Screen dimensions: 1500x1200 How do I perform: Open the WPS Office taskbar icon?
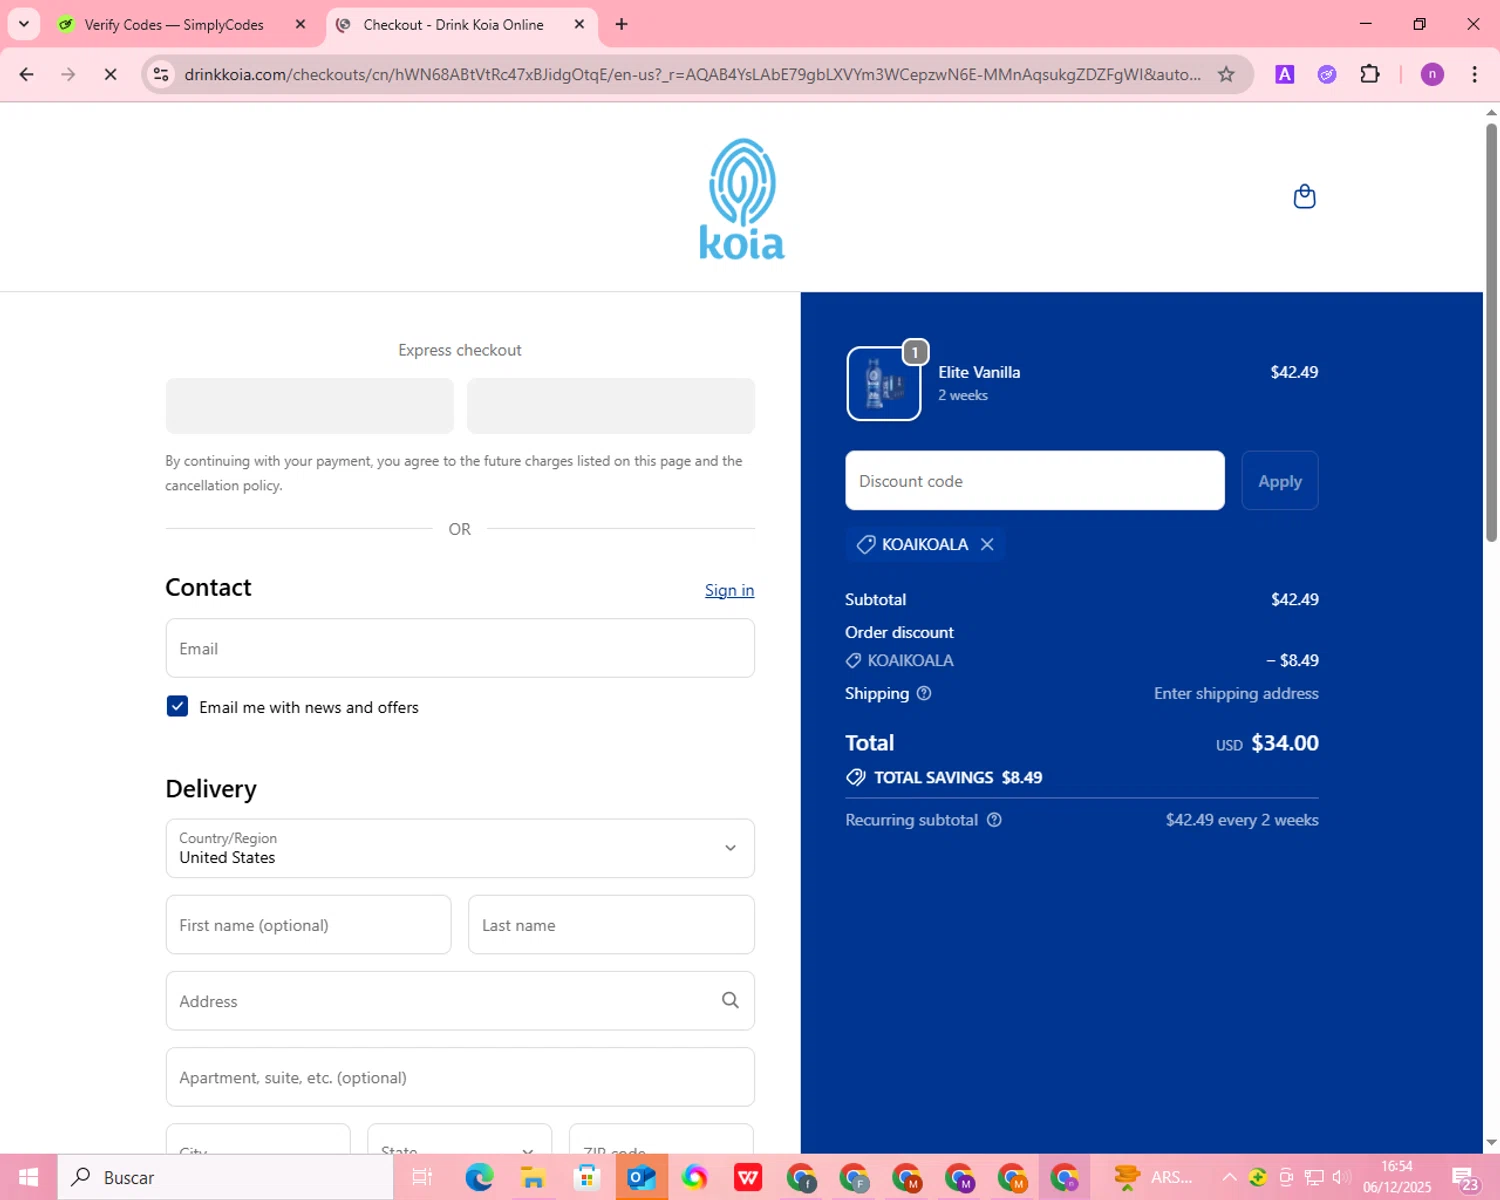coord(748,1177)
